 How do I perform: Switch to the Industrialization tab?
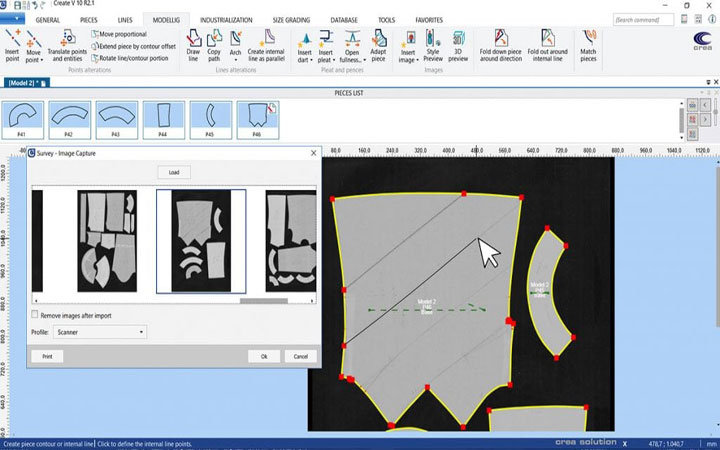pyautogui.click(x=226, y=19)
